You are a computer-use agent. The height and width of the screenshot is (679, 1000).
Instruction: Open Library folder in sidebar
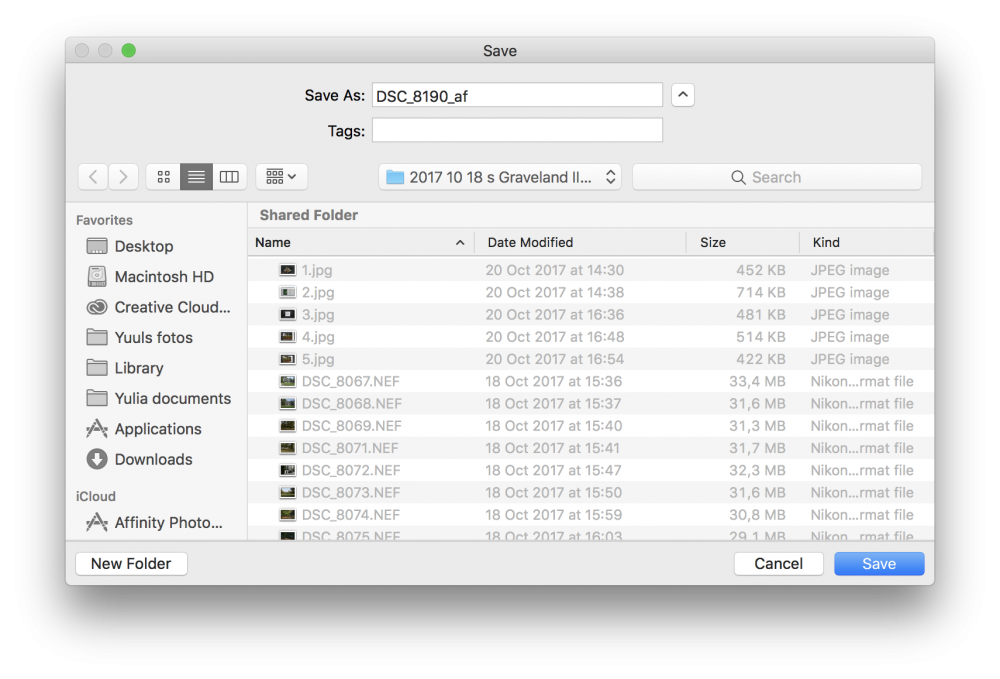[125, 368]
